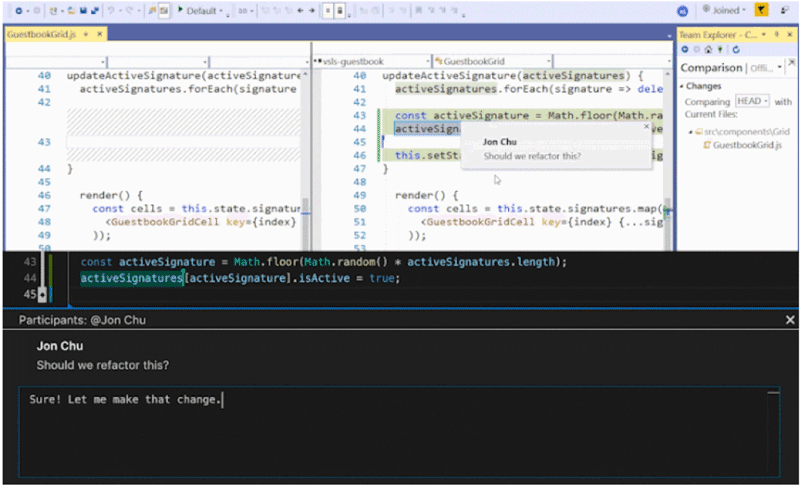Click Team Explorer Refresh icon
Image resolution: width=800 pixels, height=485 pixels.
click(736, 49)
